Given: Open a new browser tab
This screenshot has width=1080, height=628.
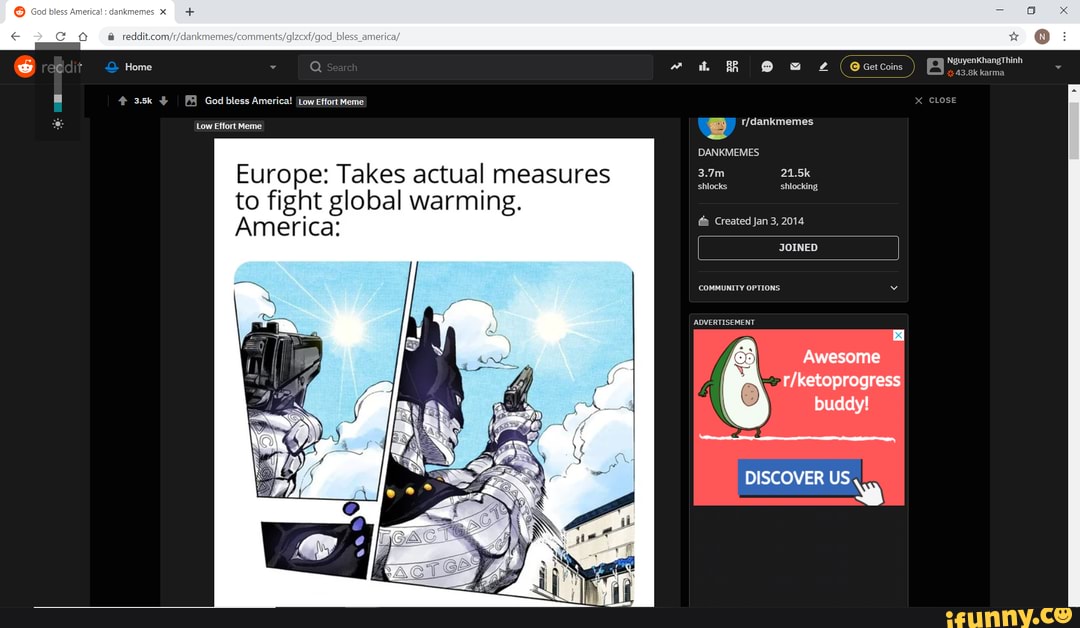Looking at the screenshot, I should pos(189,12).
